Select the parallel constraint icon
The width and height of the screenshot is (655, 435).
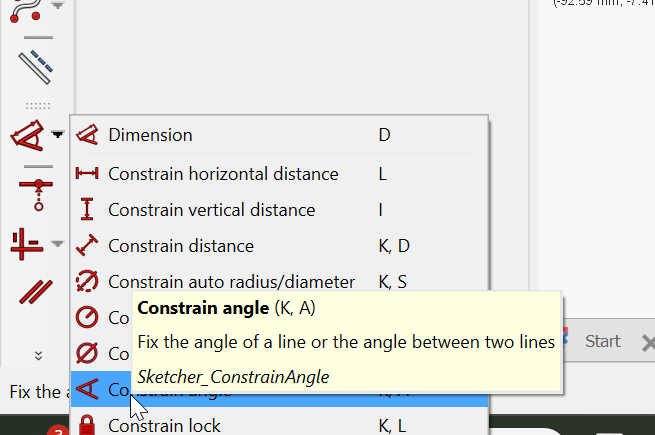(x=37, y=293)
